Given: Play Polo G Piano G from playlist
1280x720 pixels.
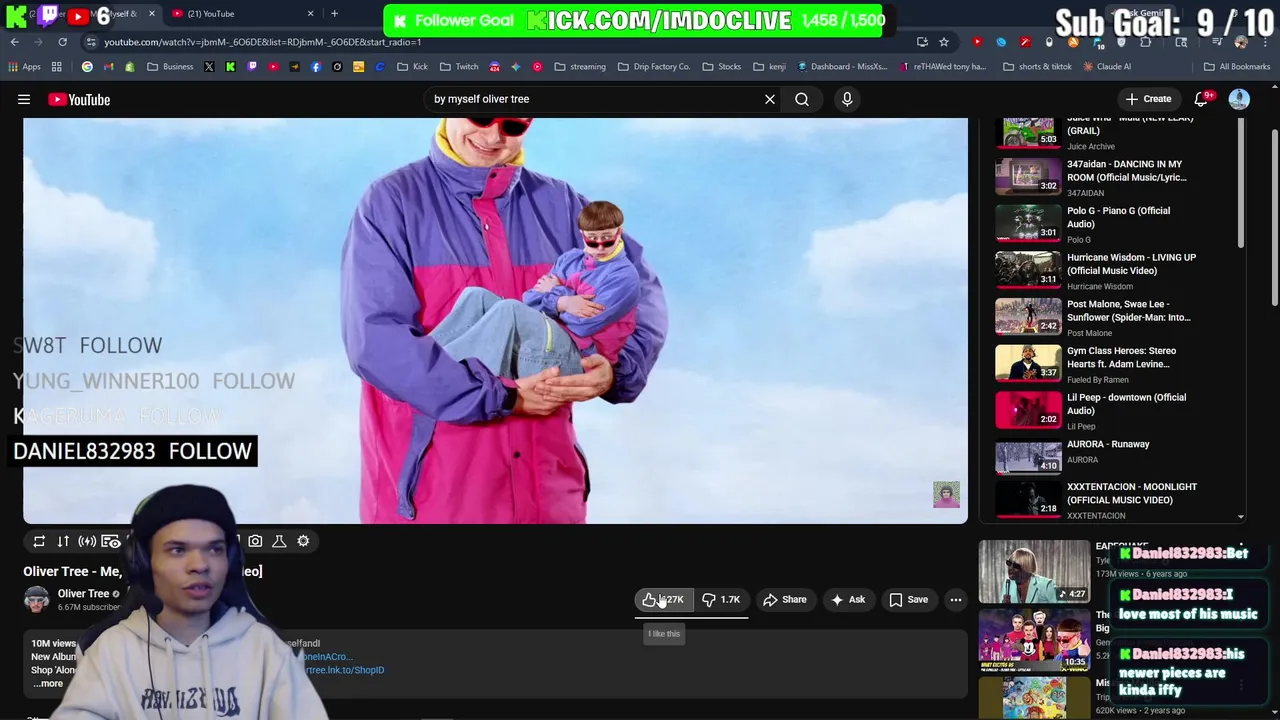Looking at the screenshot, I should pyautogui.click(x=1118, y=224).
